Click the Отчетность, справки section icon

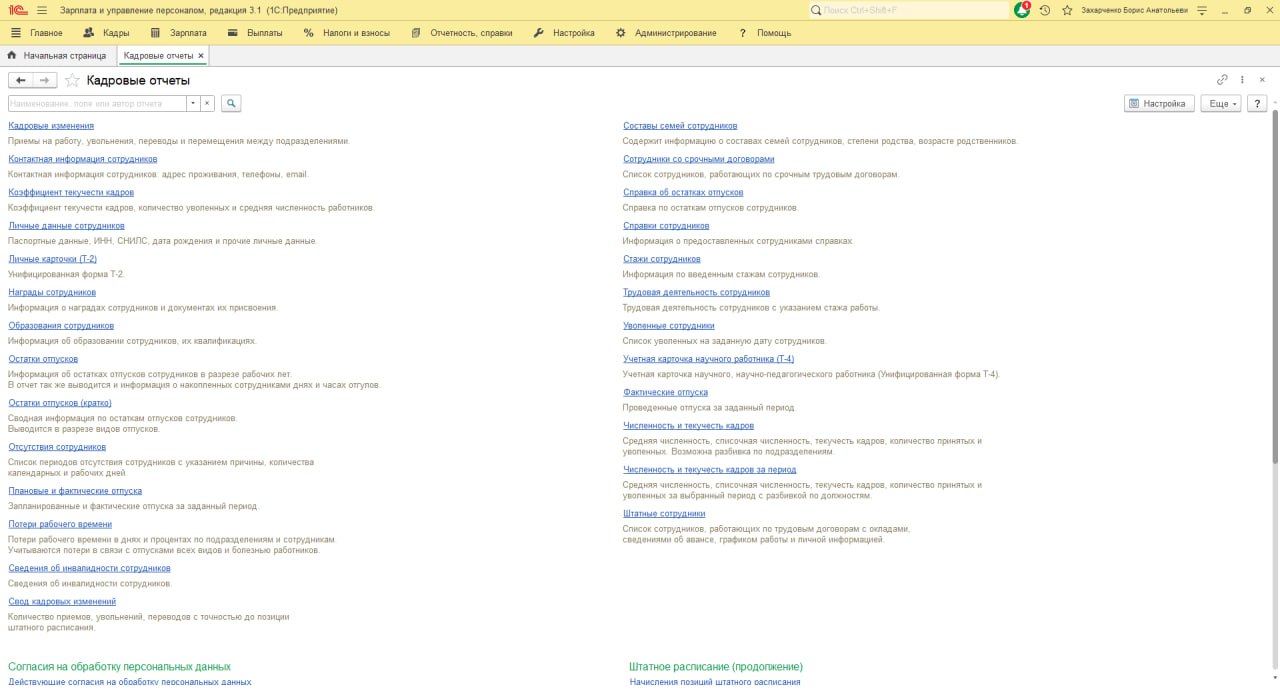point(415,32)
